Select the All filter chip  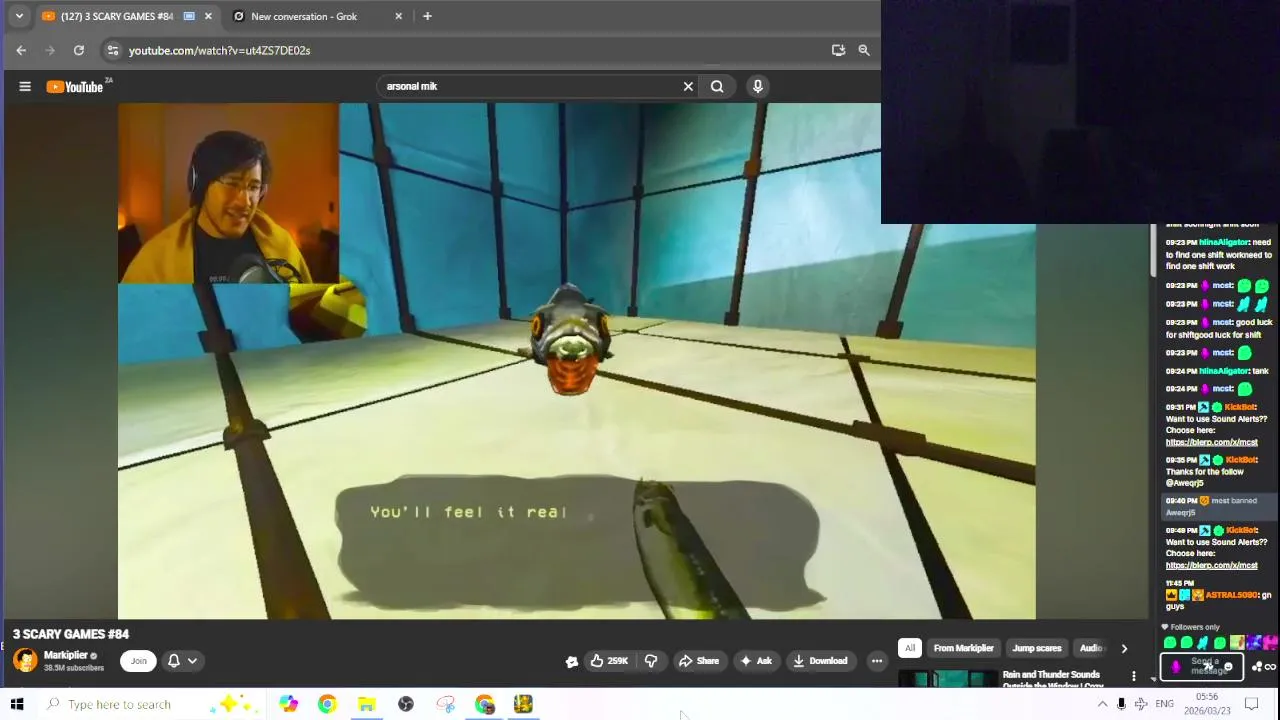pyautogui.click(x=909, y=648)
